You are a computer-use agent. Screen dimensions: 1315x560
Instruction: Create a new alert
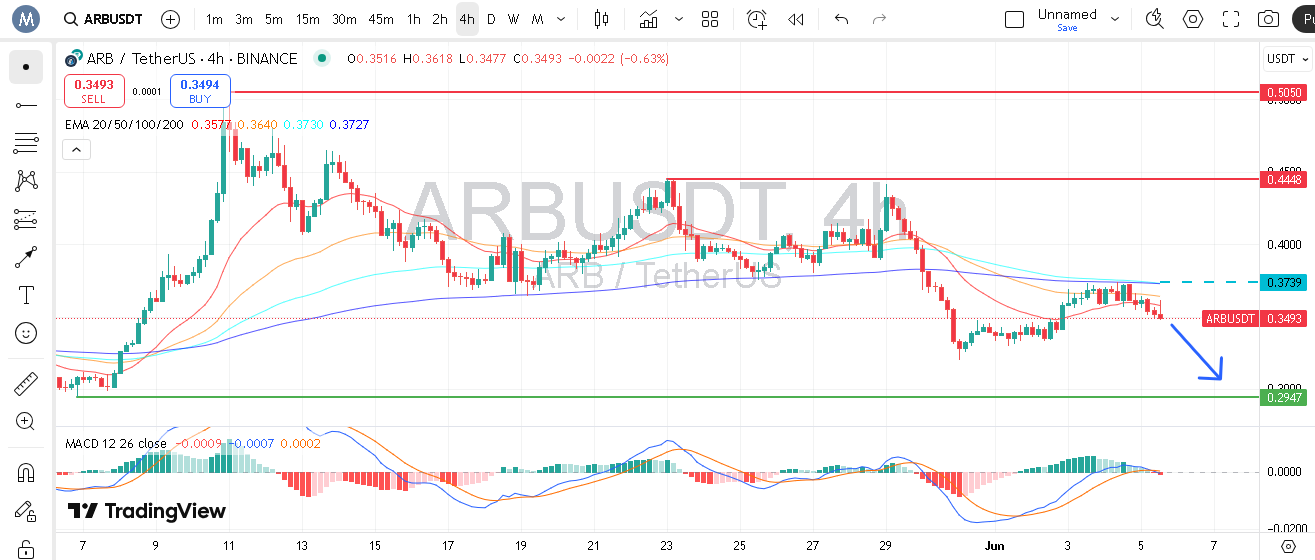[757, 19]
